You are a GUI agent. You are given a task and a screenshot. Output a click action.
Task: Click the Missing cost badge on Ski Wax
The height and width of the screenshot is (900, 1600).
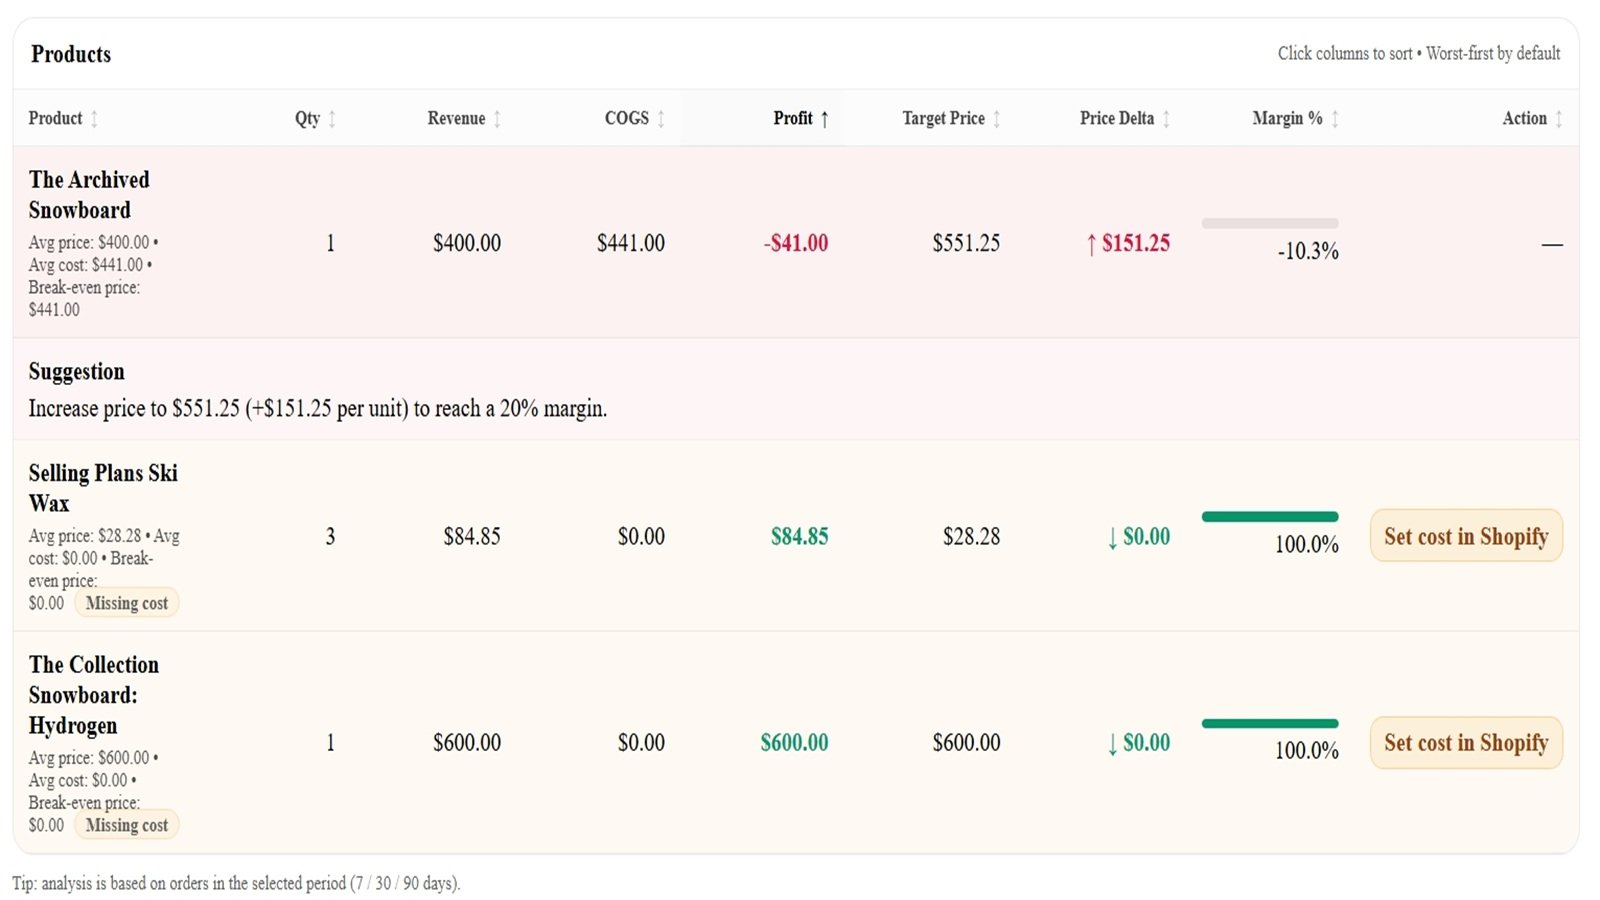click(x=127, y=602)
